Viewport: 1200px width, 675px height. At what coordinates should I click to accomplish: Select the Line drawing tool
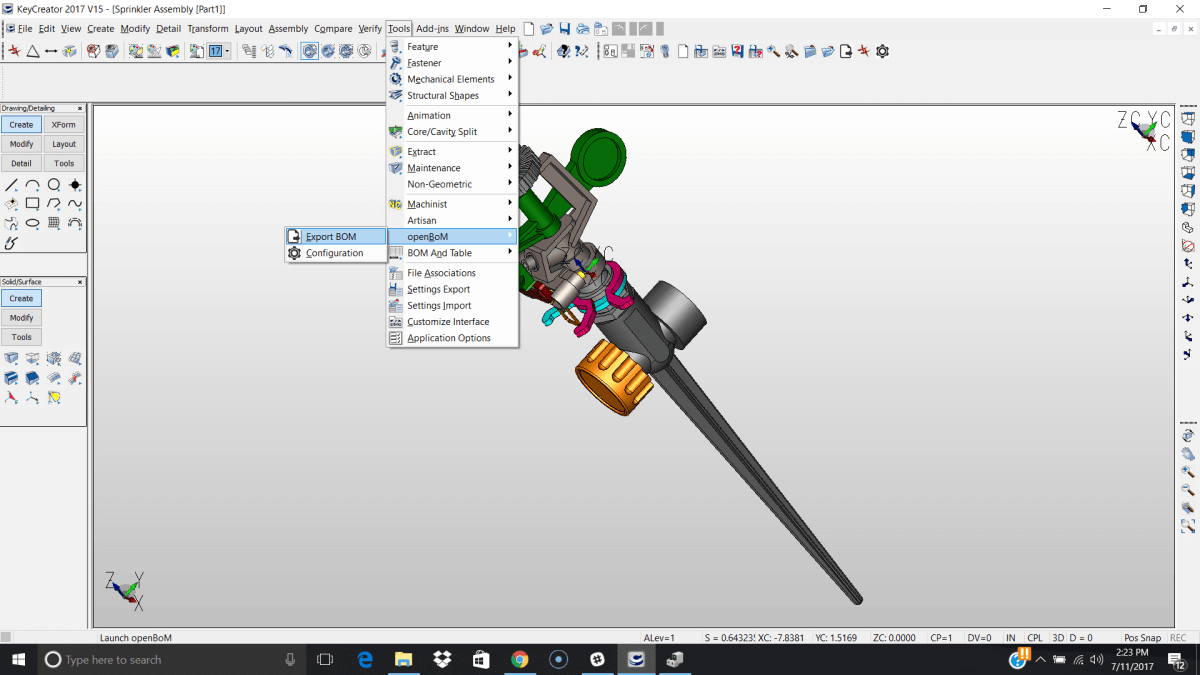(x=11, y=185)
